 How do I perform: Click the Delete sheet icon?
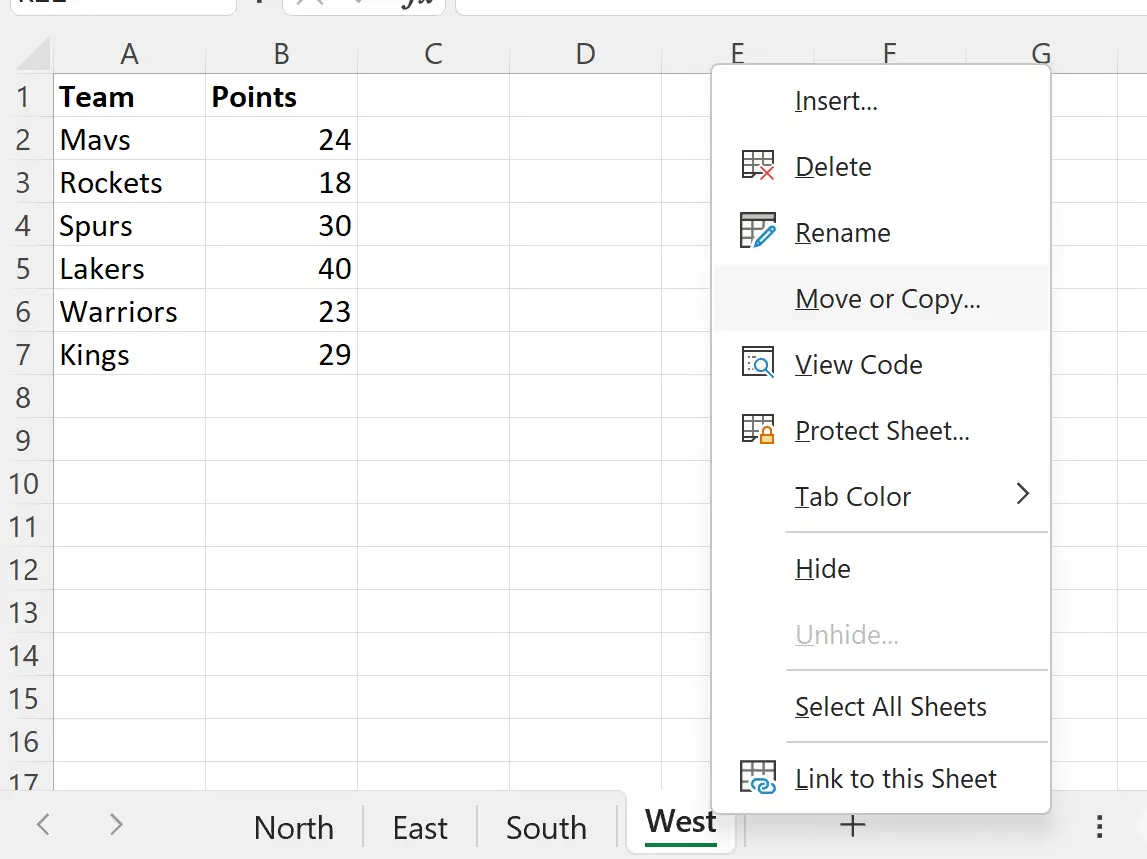pos(757,166)
